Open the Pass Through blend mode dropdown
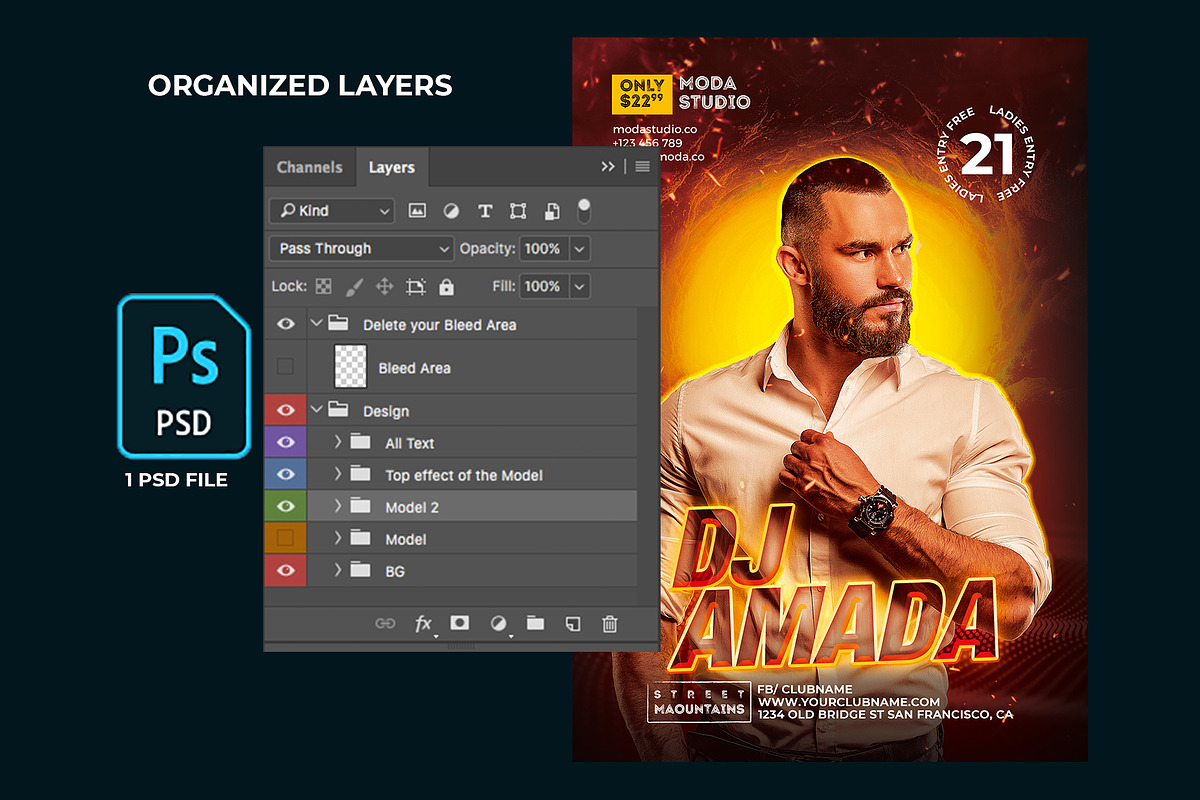This screenshot has width=1200, height=800. (361, 248)
